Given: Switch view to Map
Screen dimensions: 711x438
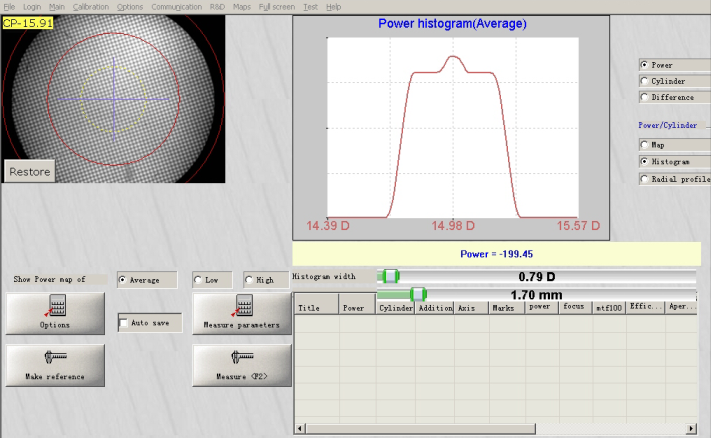Looking at the screenshot, I should coord(644,145).
